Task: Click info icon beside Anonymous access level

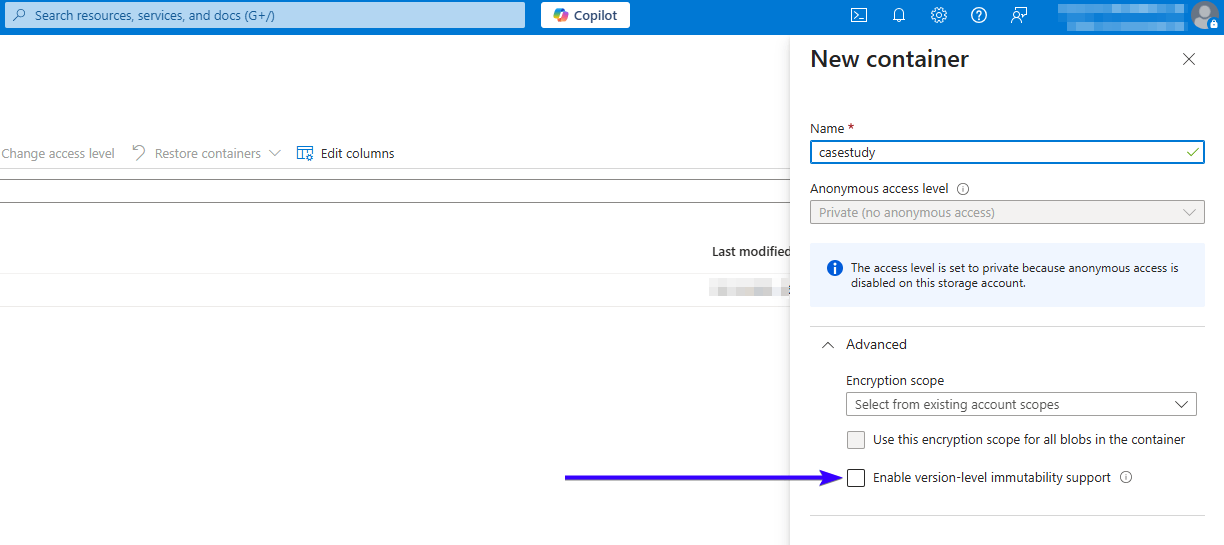Action: point(963,189)
